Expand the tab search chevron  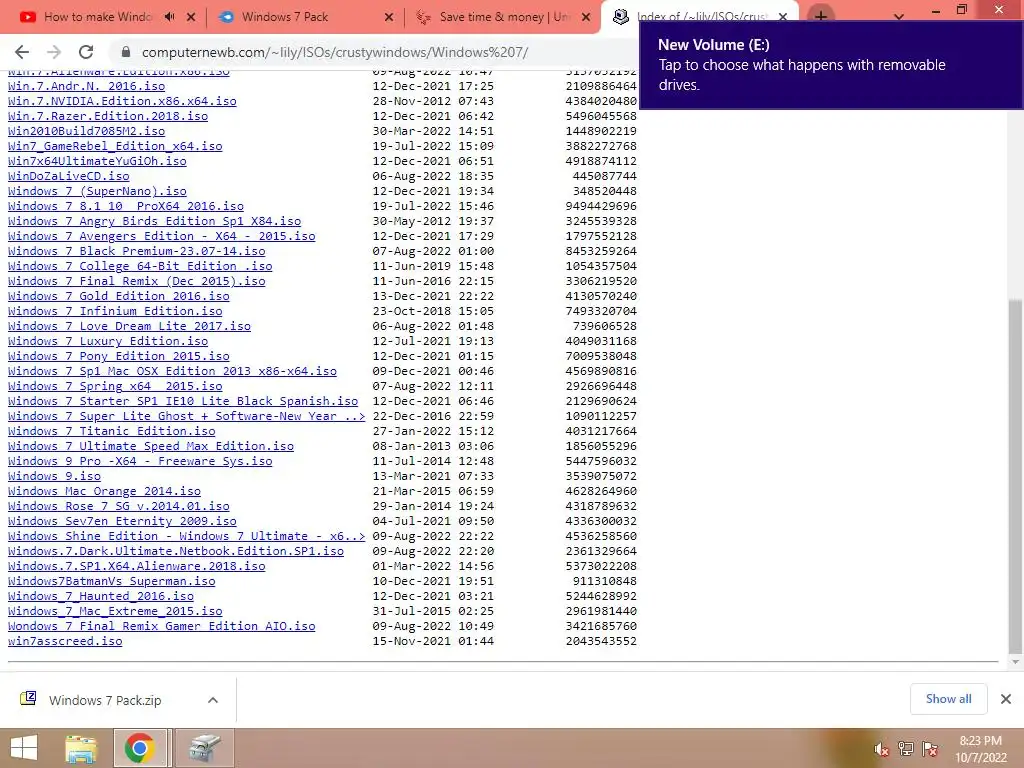coord(899,16)
